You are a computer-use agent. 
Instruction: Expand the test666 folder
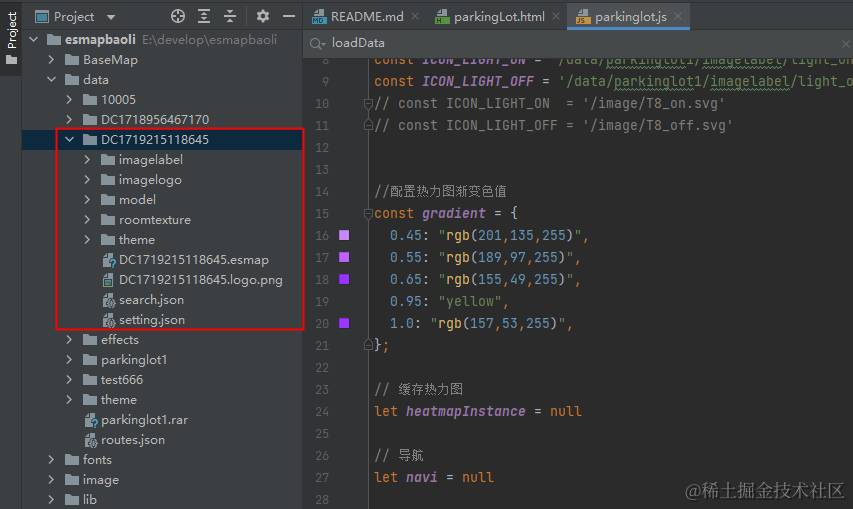point(69,380)
